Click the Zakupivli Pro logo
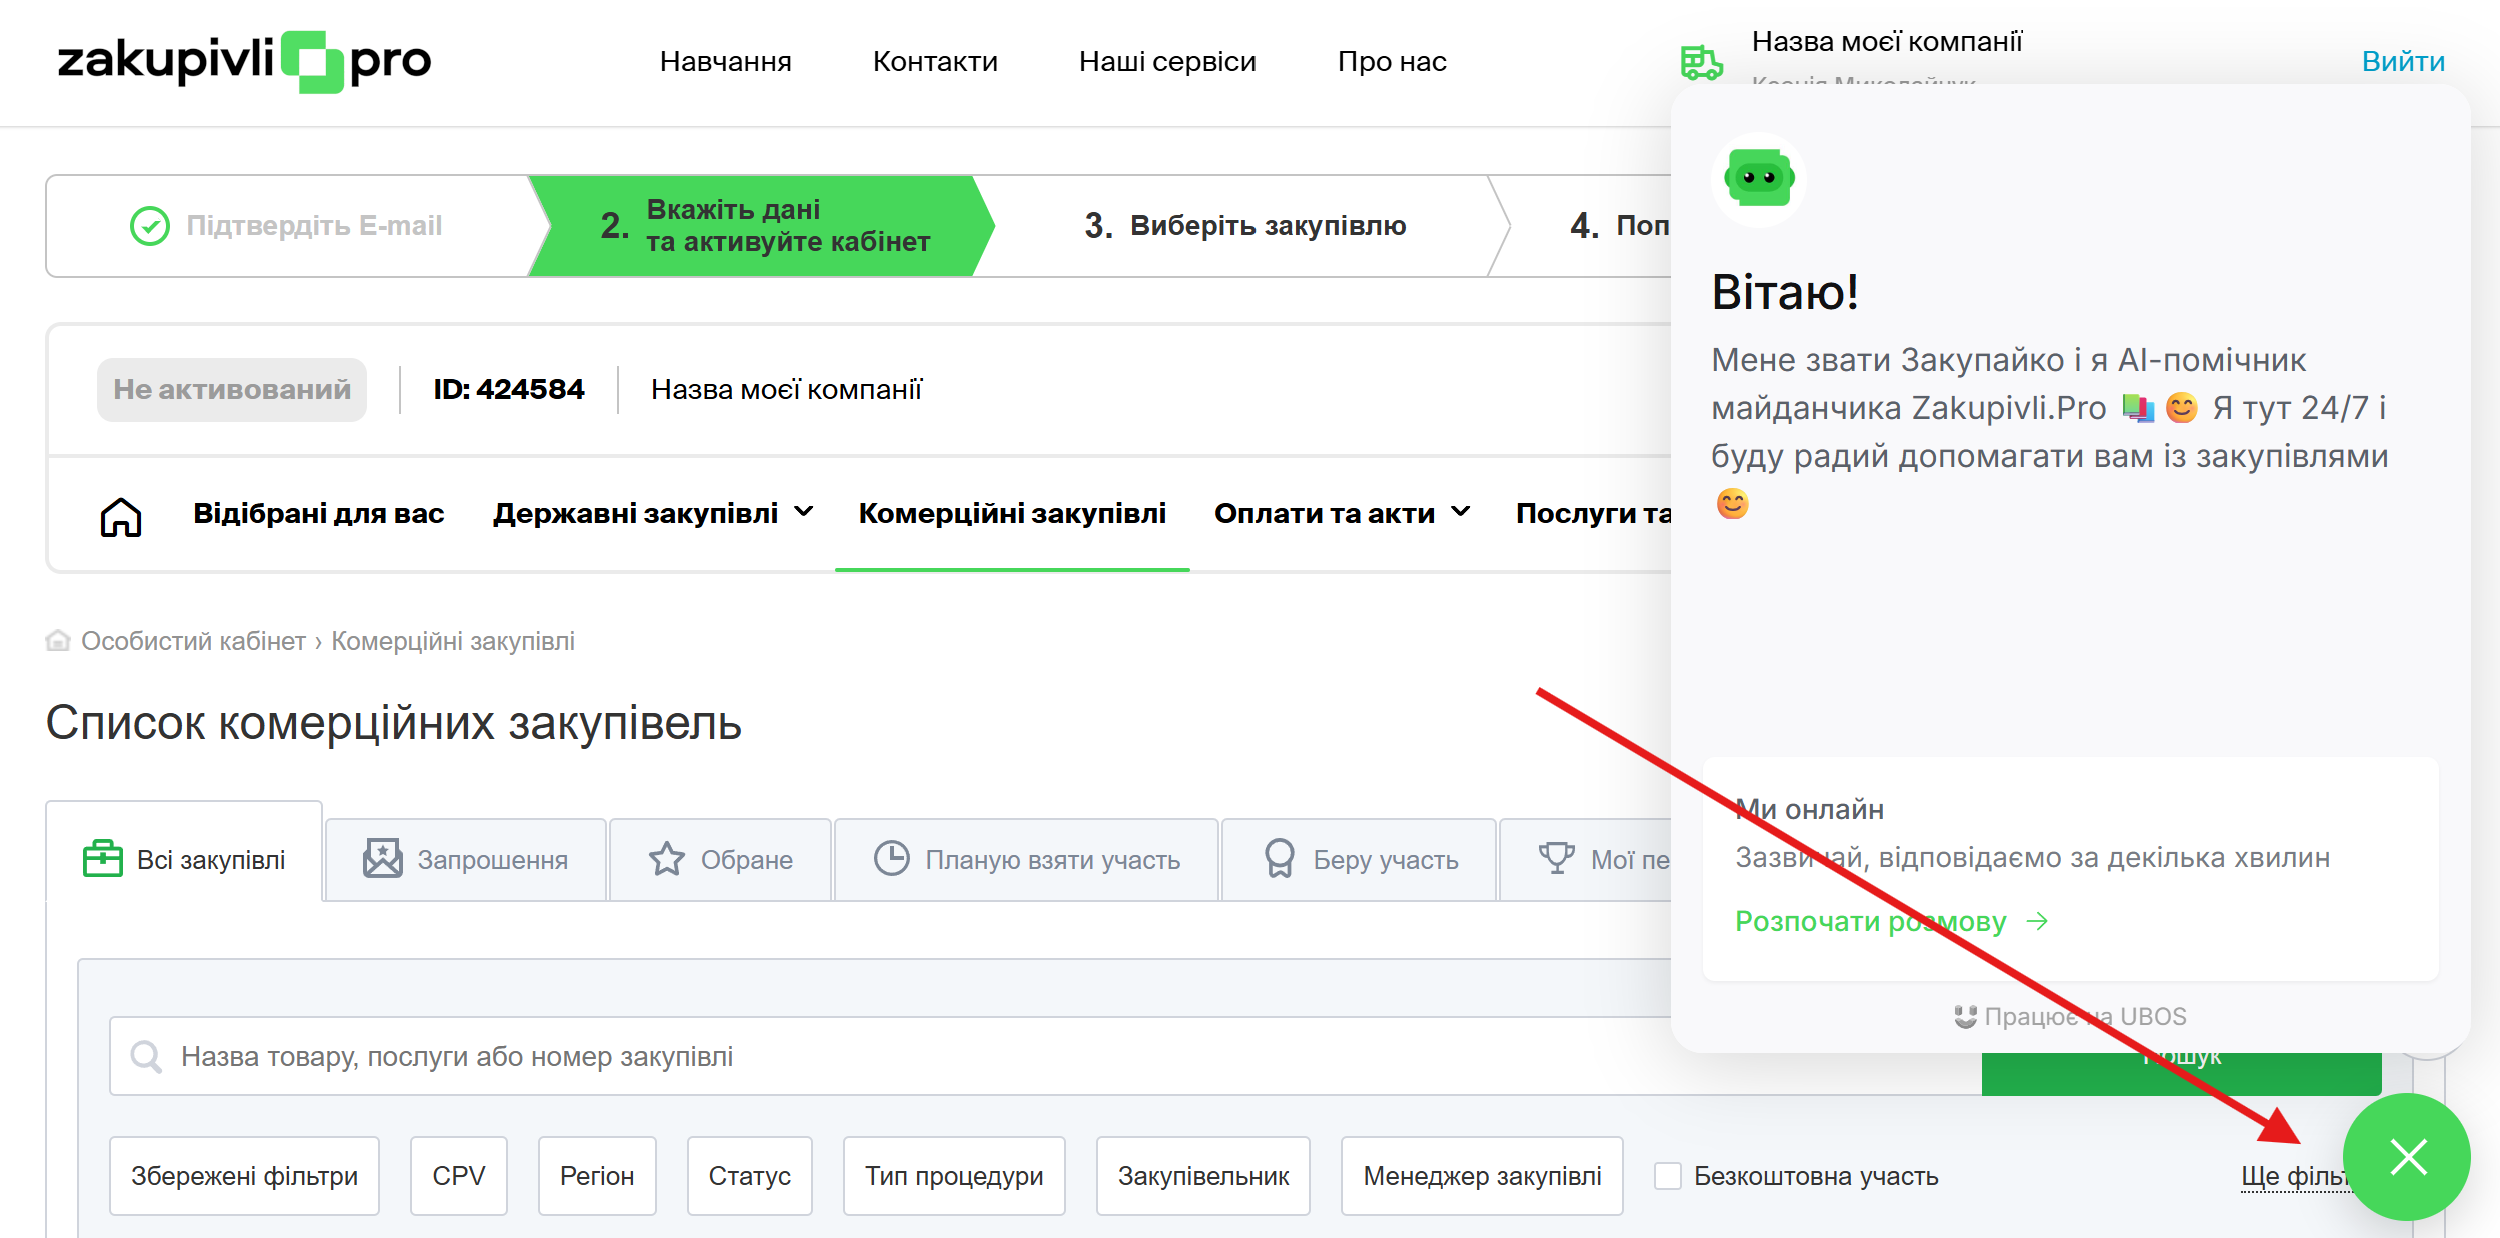The height and width of the screenshot is (1238, 2500). (x=245, y=61)
